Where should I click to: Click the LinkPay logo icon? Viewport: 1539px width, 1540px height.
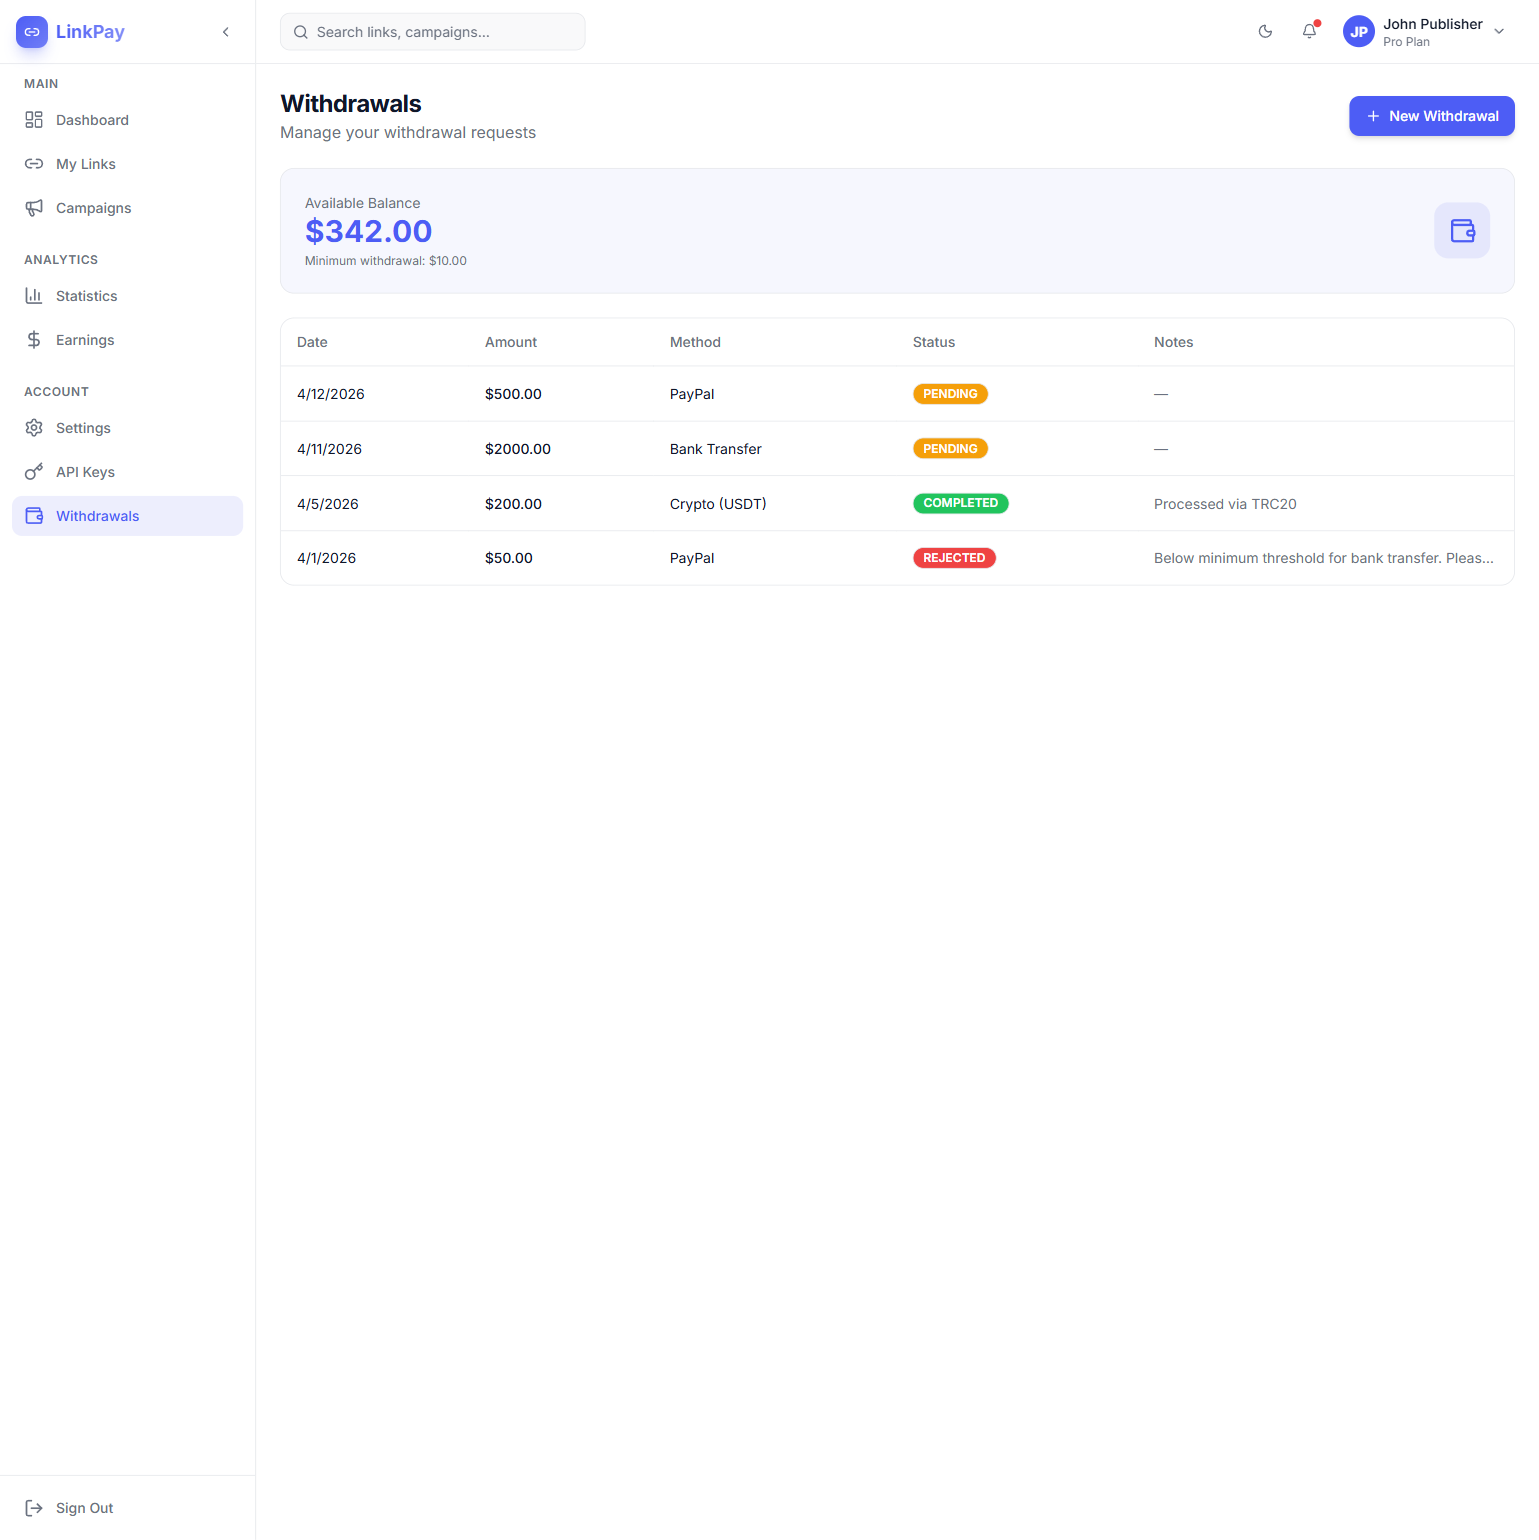click(32, 32)
